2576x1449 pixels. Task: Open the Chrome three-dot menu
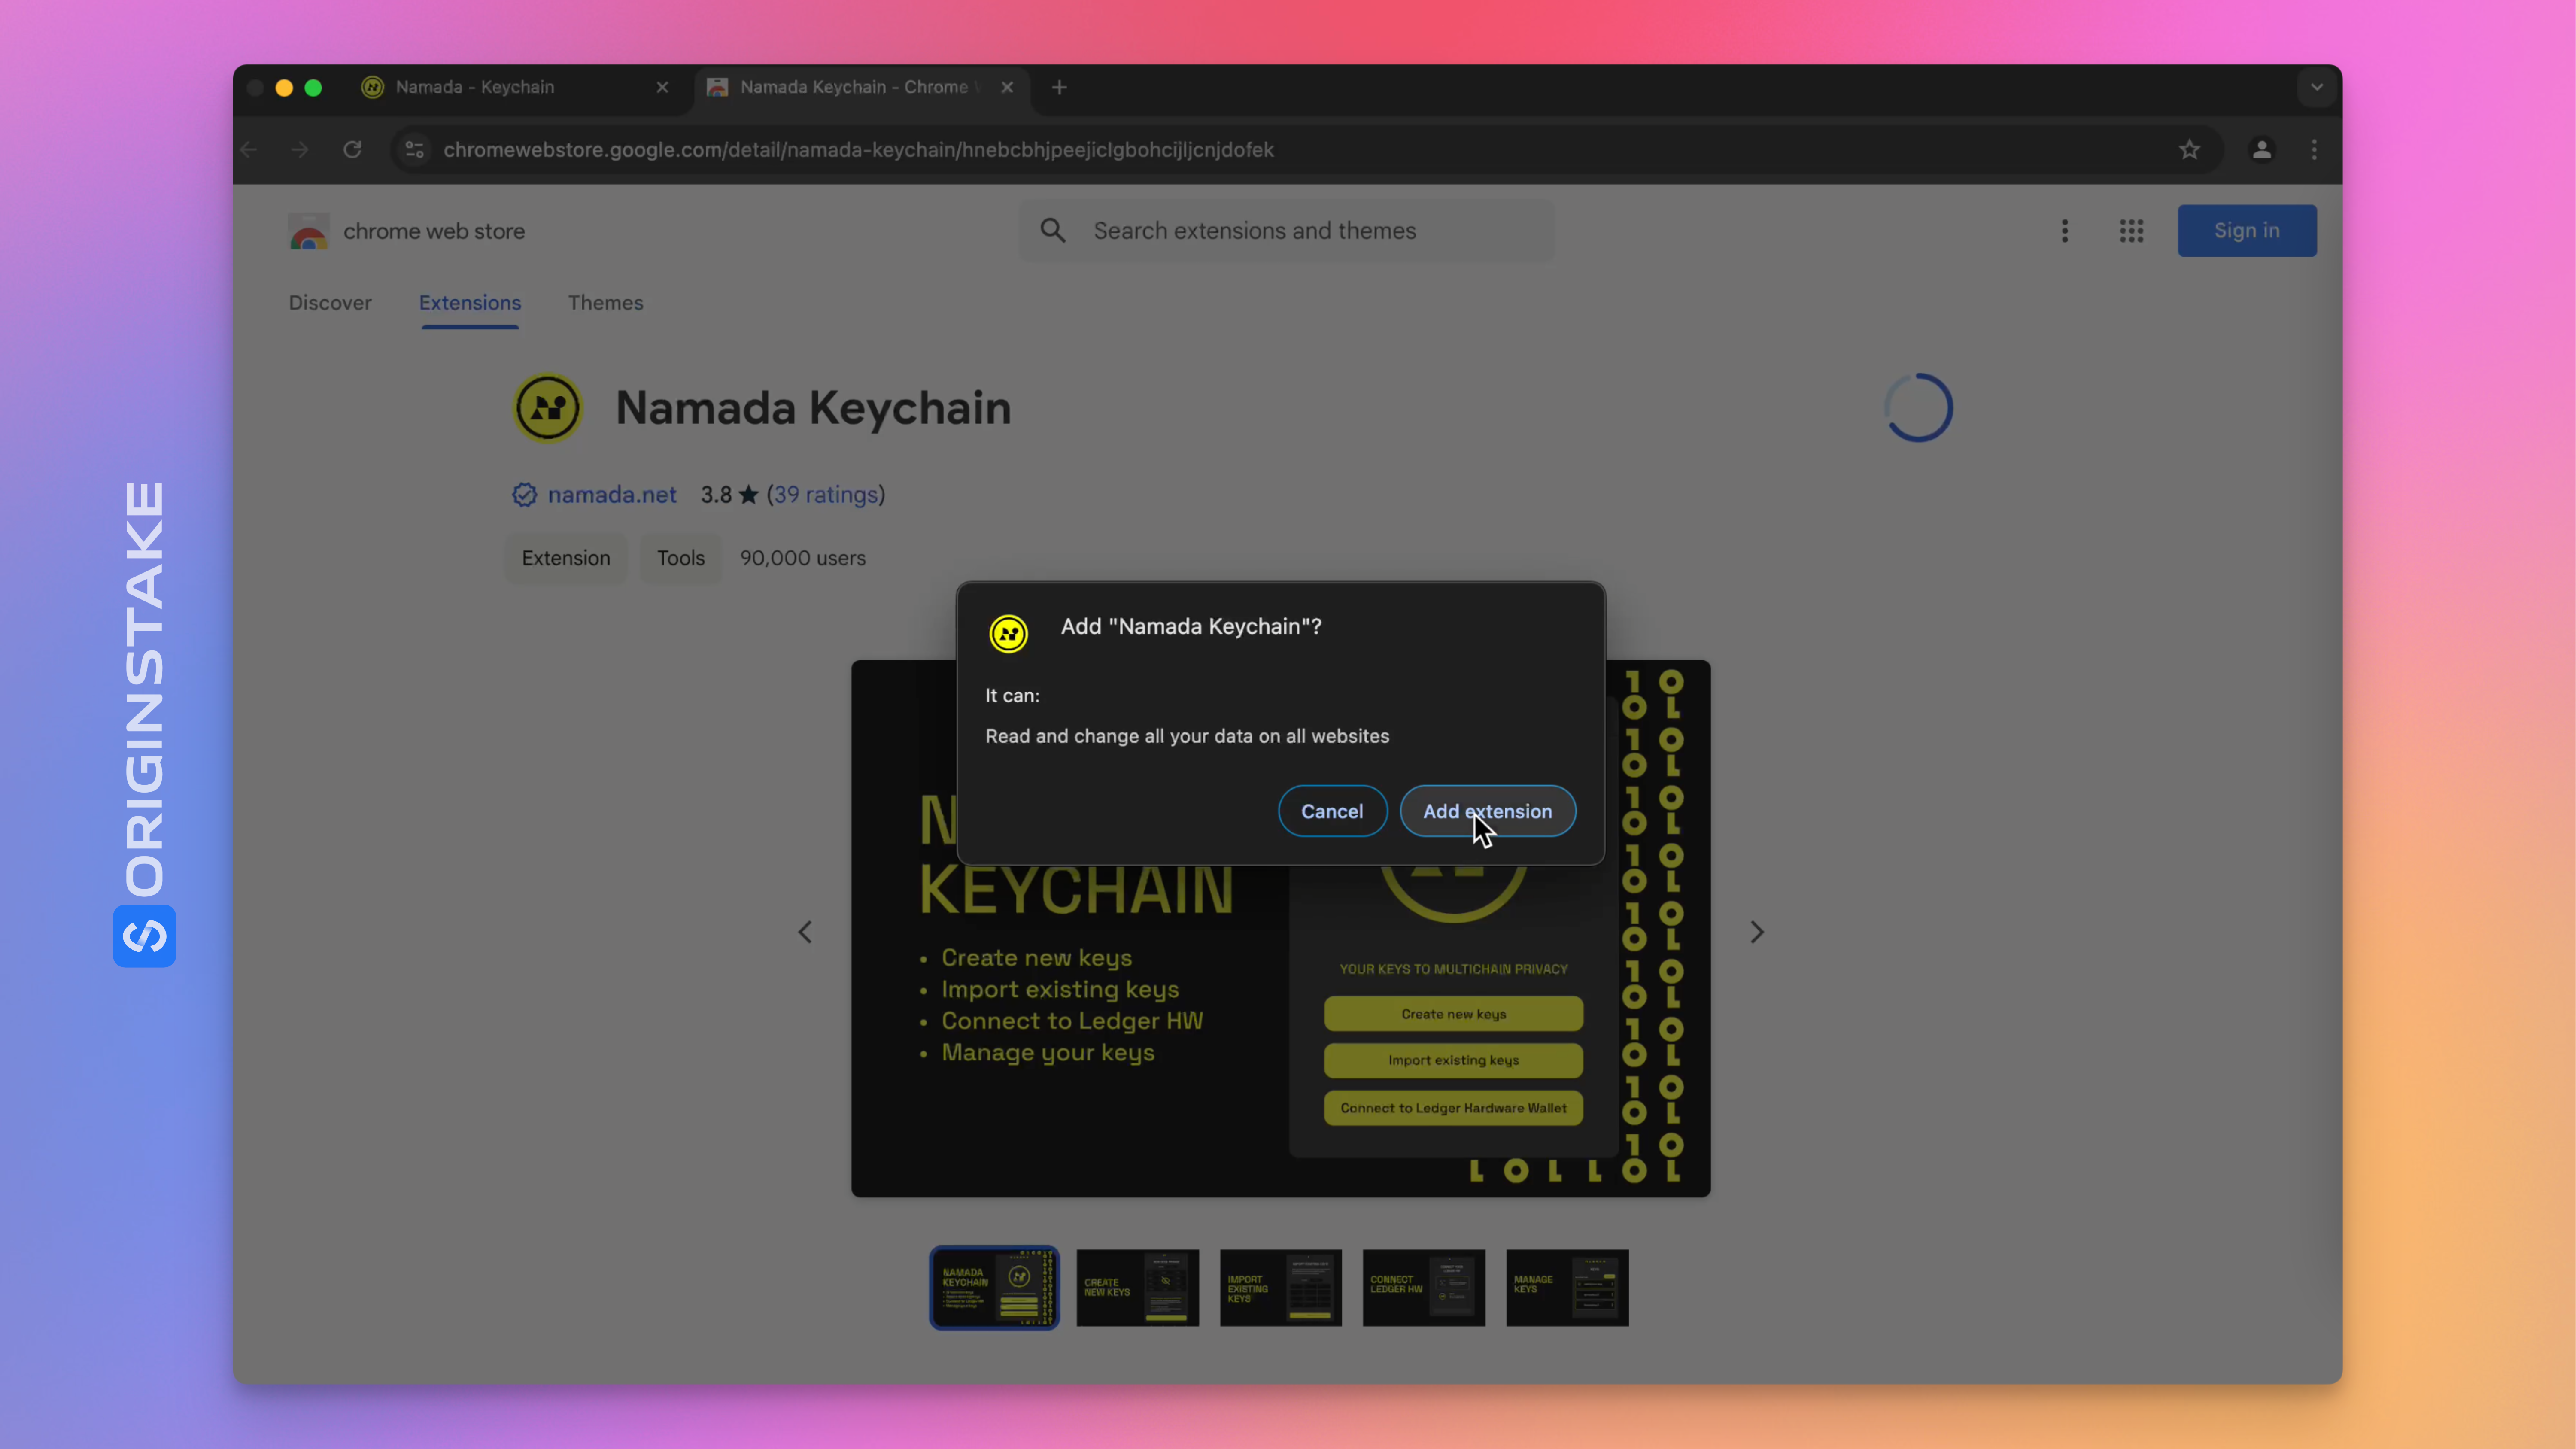pyautogui.click(x=2314, y=149)
